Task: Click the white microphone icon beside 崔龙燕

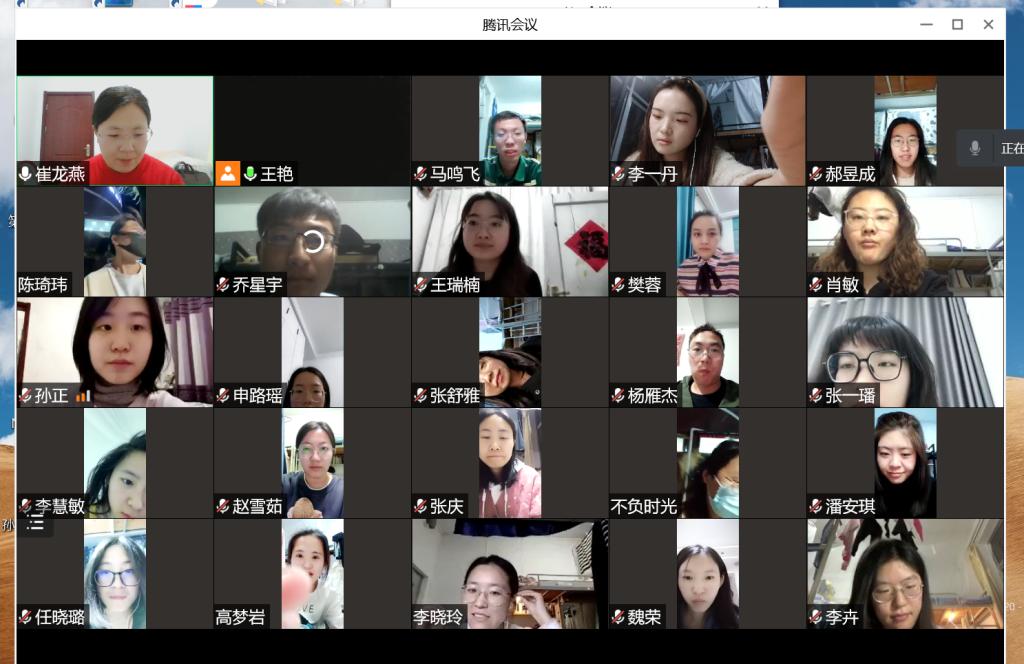Action: click(25, 175)
